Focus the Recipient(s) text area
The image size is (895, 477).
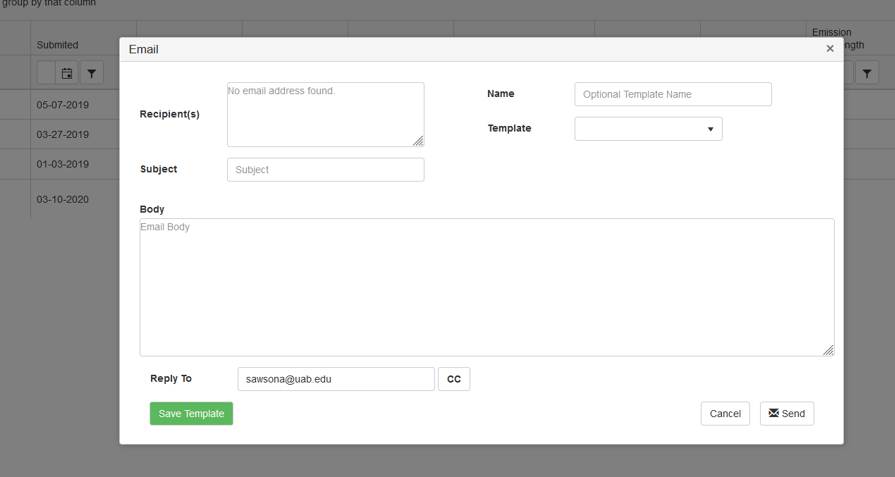(325, 114)
